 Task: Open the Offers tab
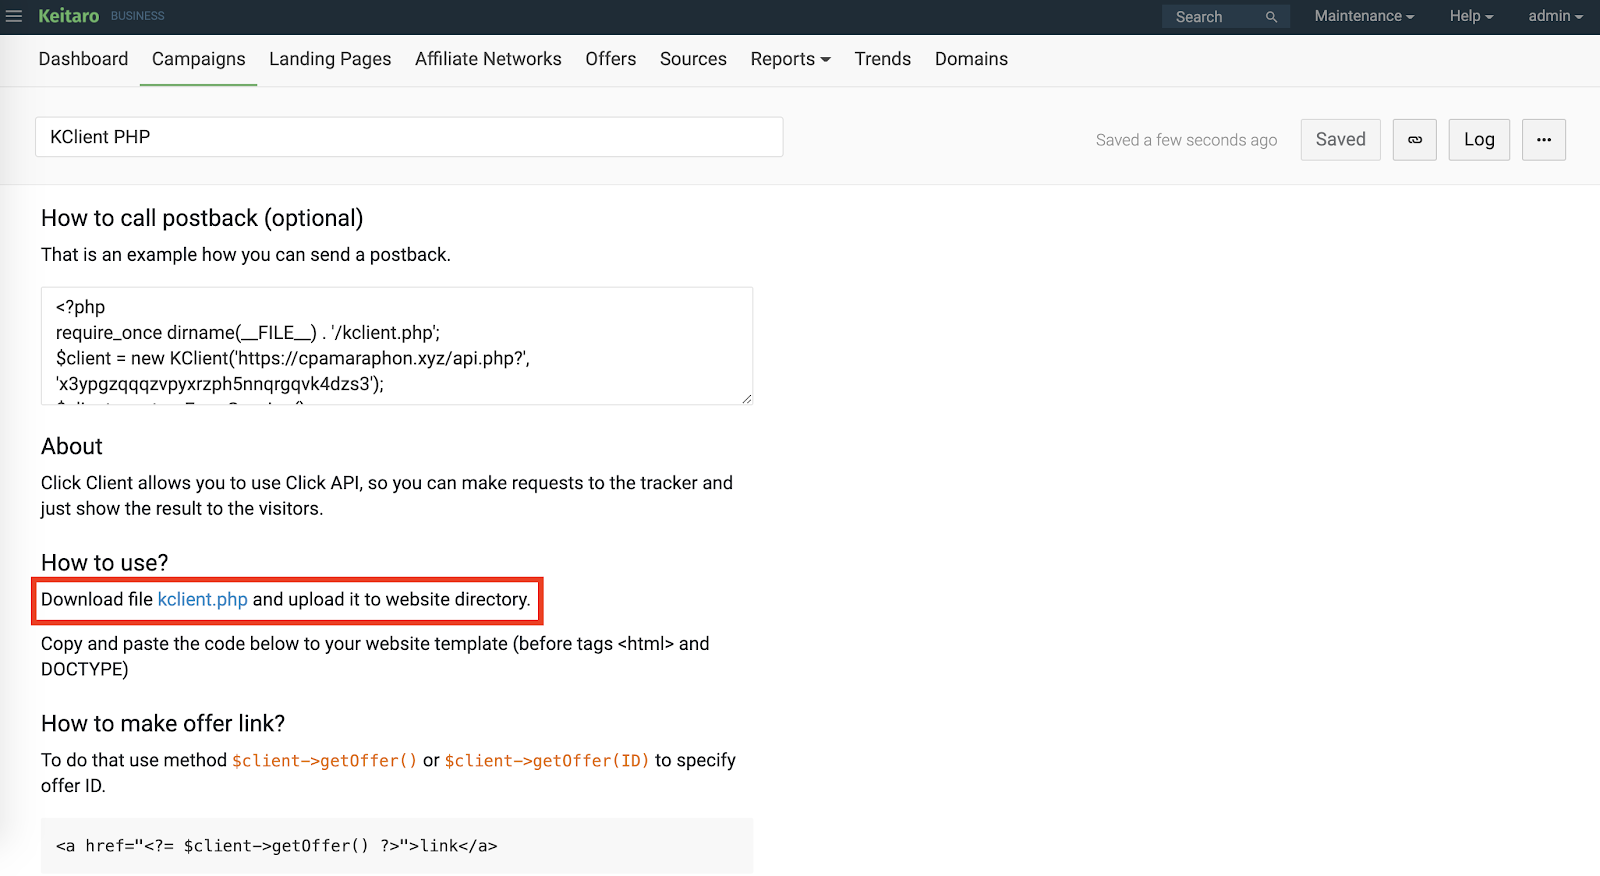click(611, 59)
